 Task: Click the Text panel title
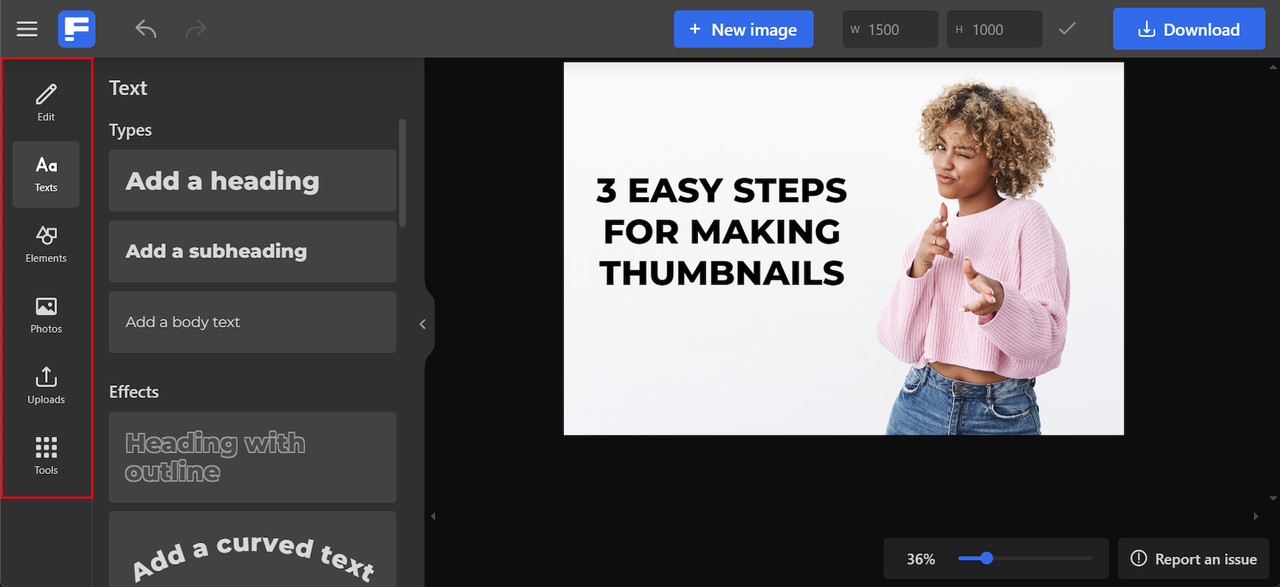128,88
